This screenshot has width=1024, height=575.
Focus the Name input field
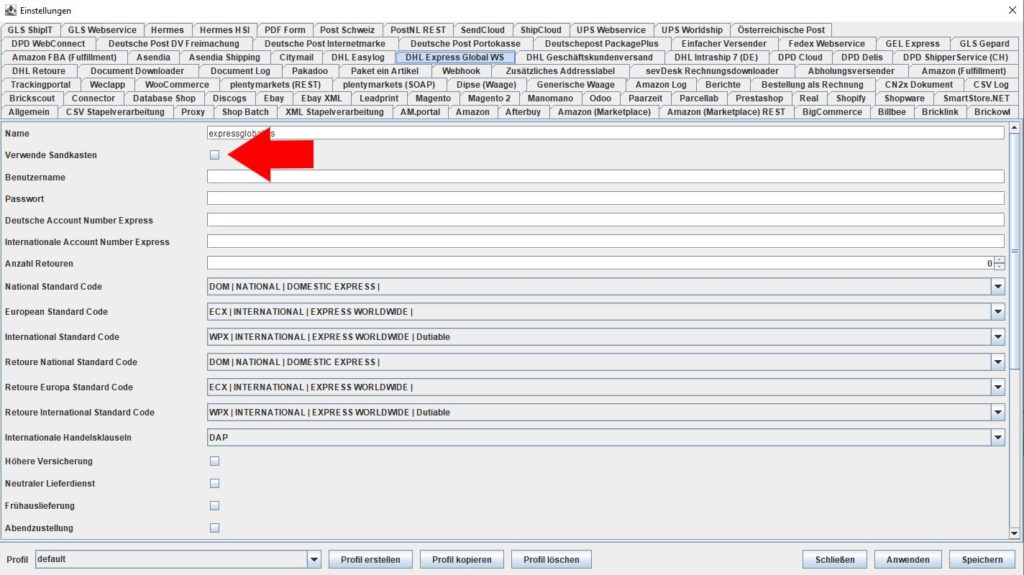(605, 133)
